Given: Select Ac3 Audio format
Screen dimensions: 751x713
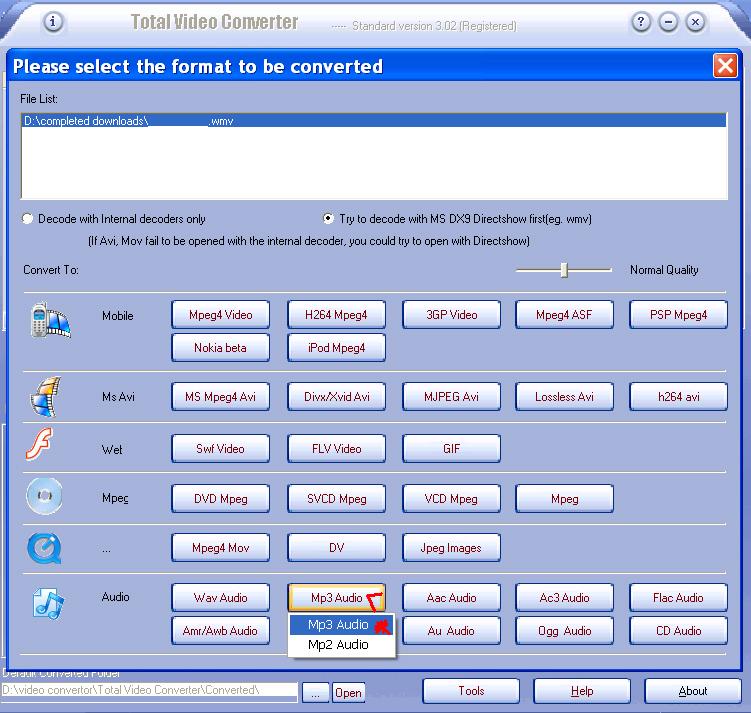Looking at the screenshot, I should pos(564,598).
